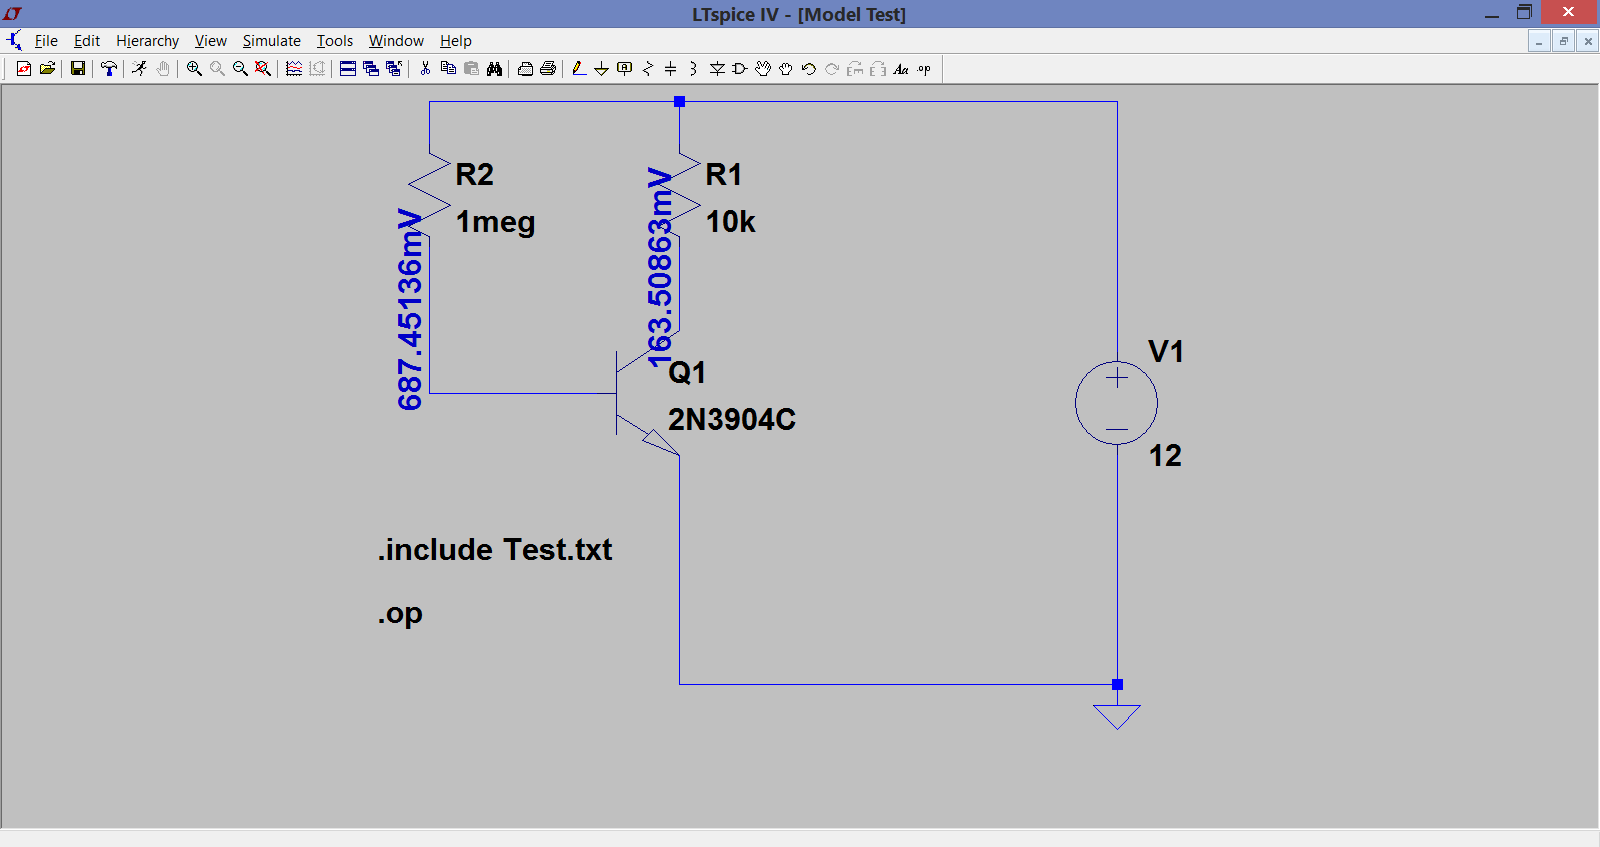This screenshot has height=847, width=1600.
Task: Select the Capacitor placement tool
Action: coord(671,69)
